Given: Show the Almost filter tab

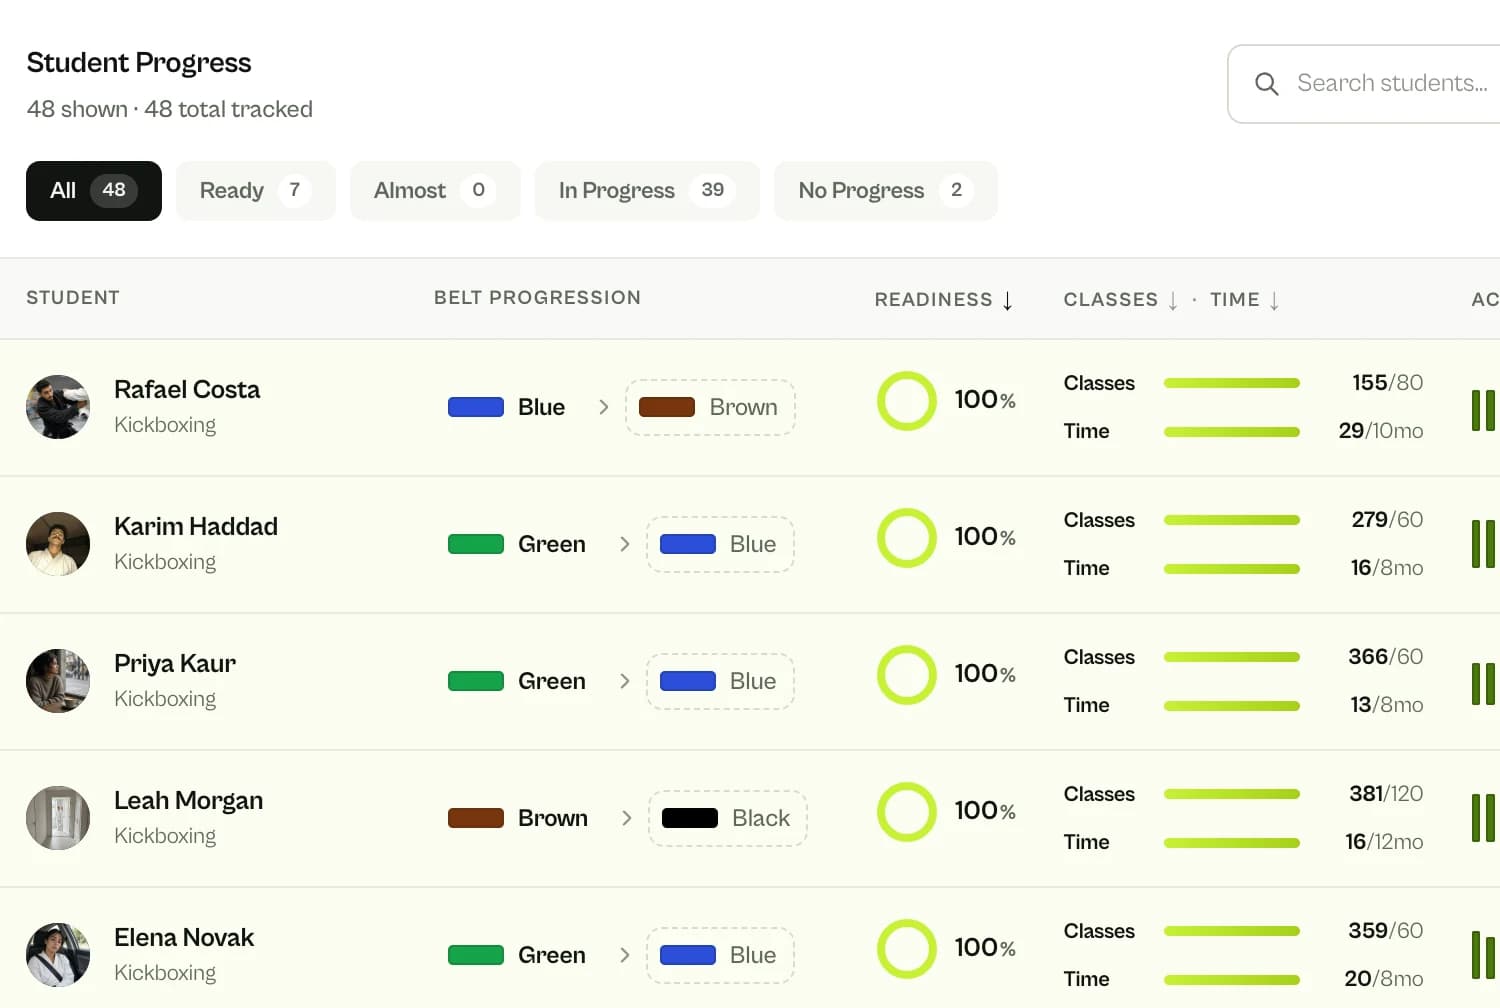Looking at the screenshot, I should [x=435, y=191].
